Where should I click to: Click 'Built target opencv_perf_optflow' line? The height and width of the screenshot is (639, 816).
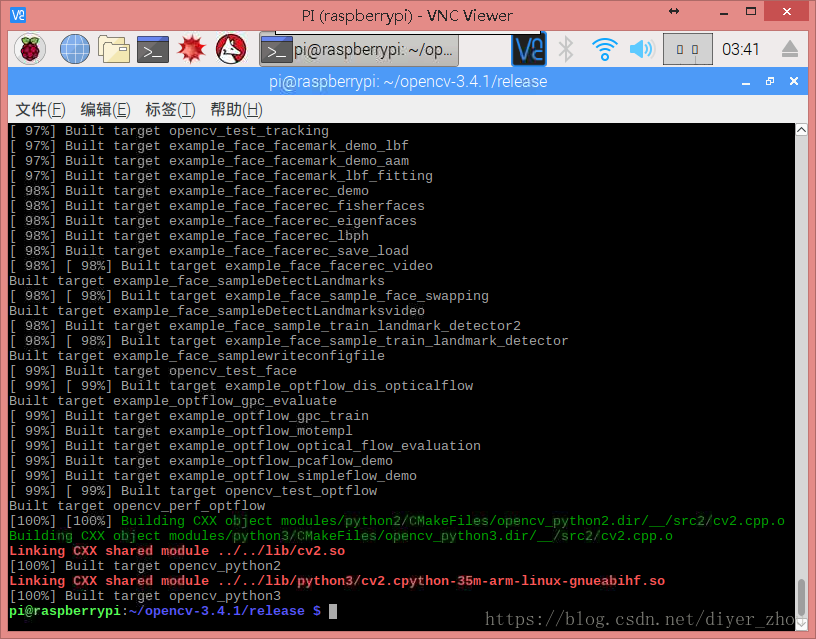(137, 506)
